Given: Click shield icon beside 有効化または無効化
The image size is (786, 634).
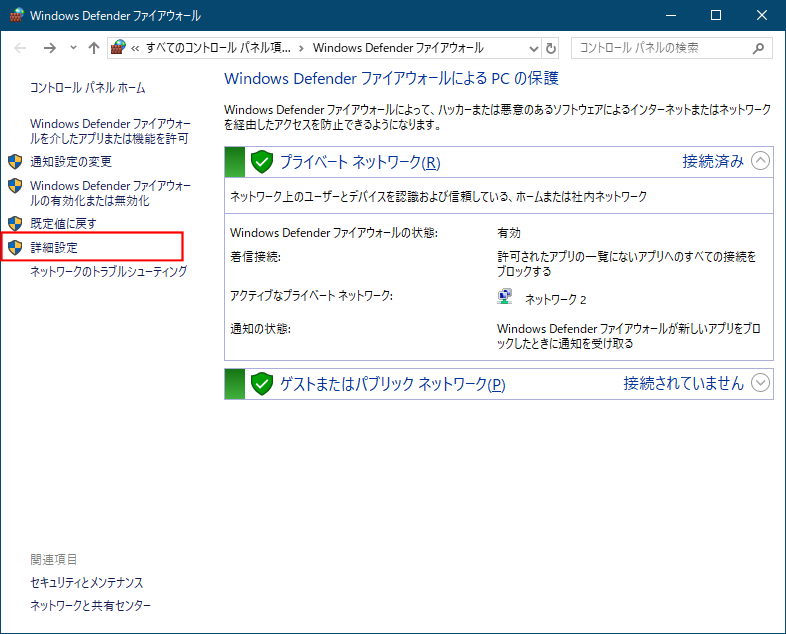Looking at the screenshot, I should pyautogui.click(x=15, y=186).
